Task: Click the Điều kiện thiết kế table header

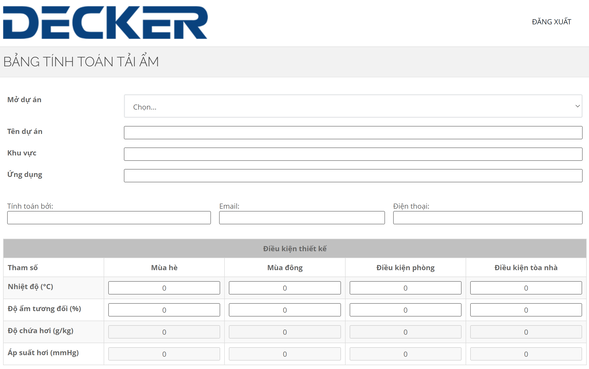Action: pyautogui.click(x=295, y=248)
